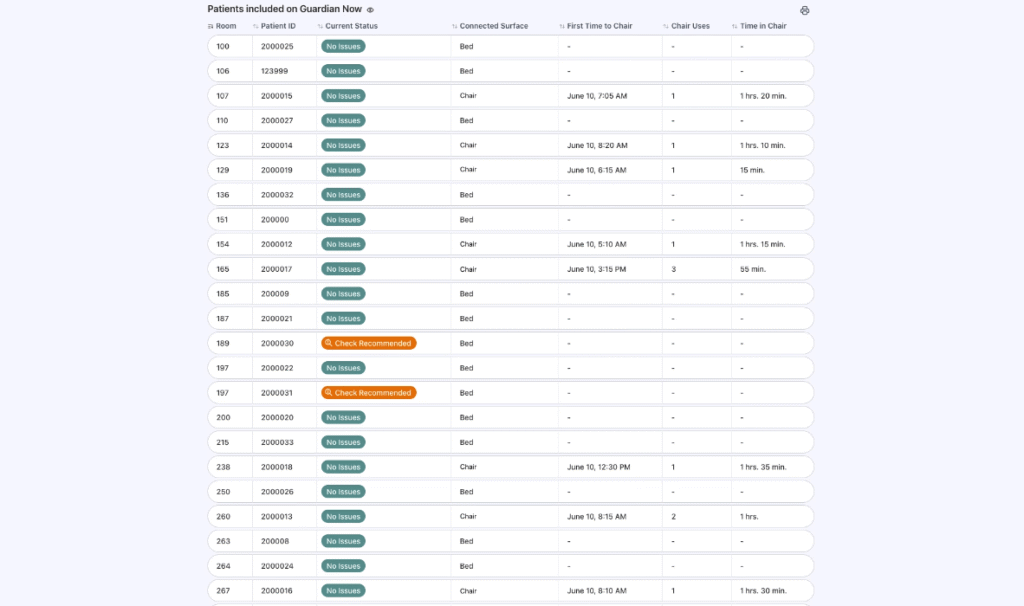Toggle the eye icon beside Guardian Now title
1024x606 pixels.
[370, 9]
